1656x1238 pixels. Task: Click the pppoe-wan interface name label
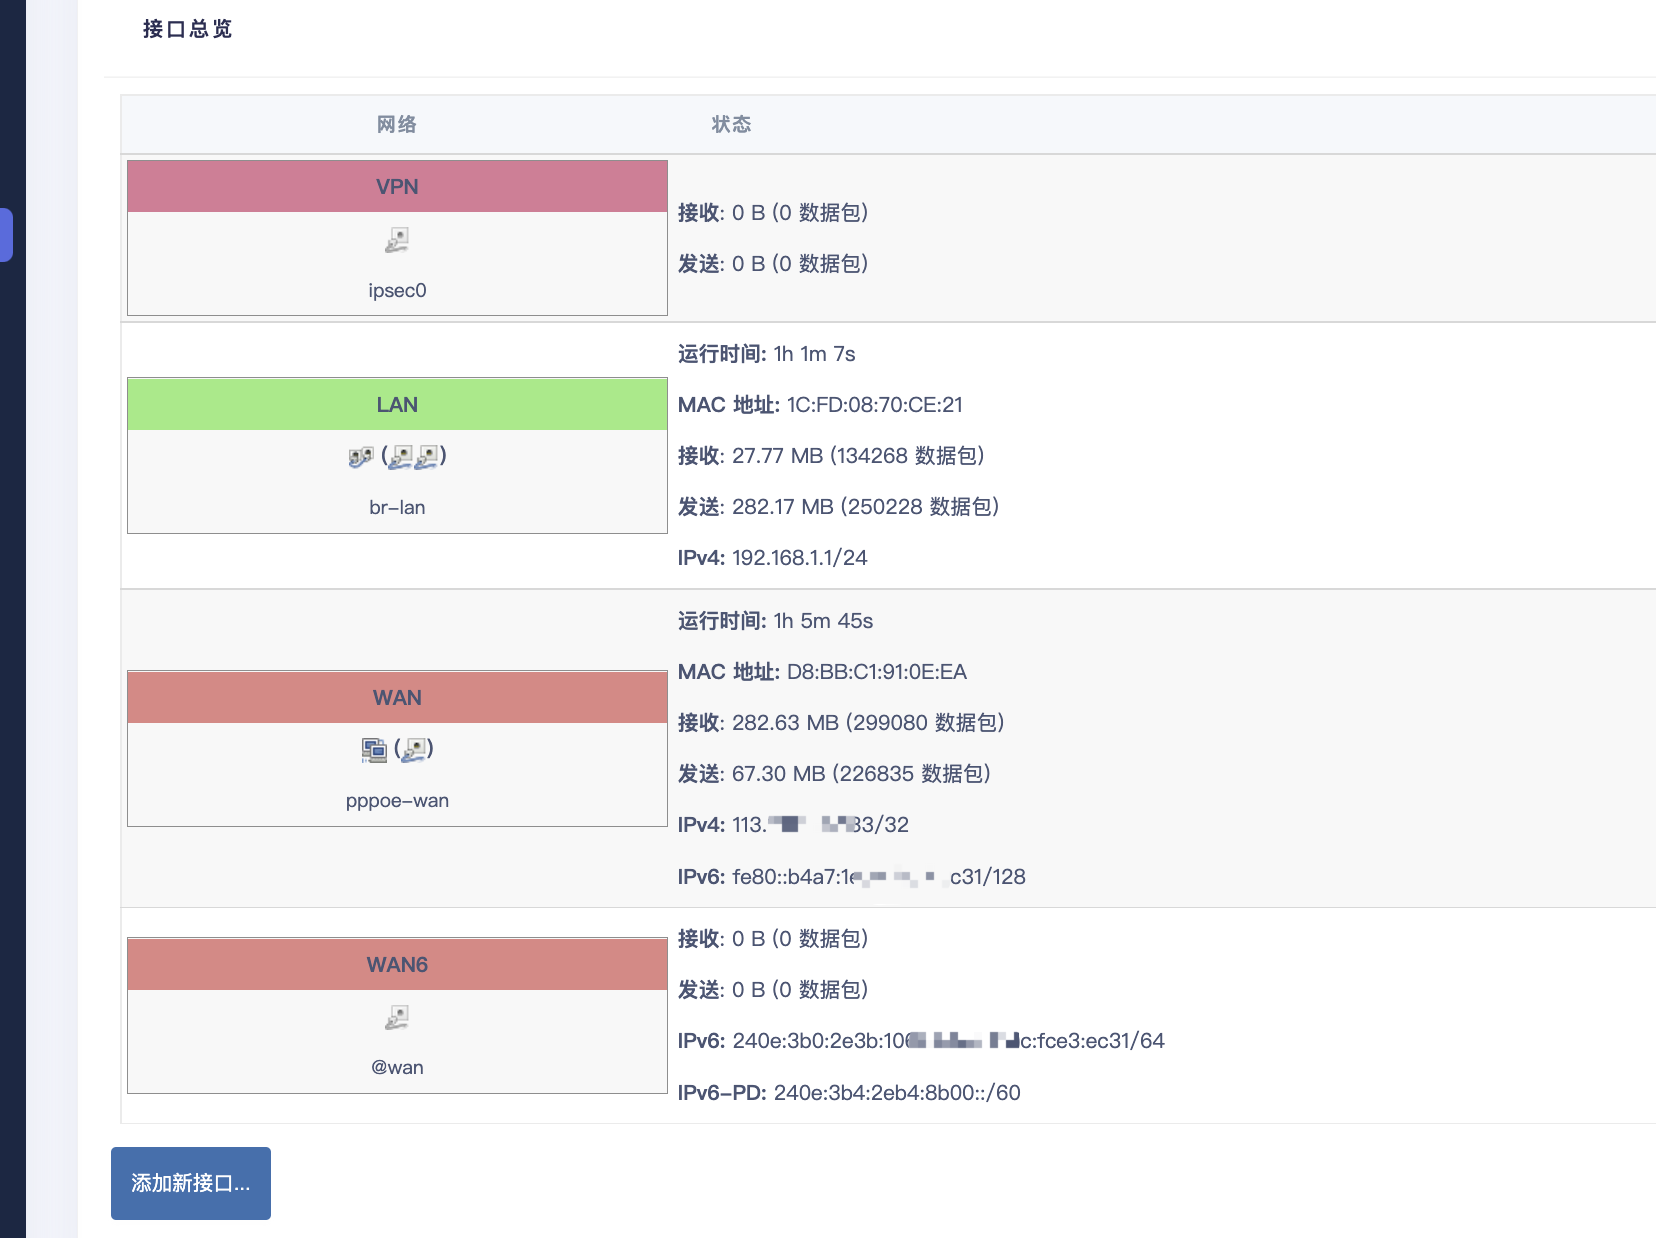click(x=397, y=800)
